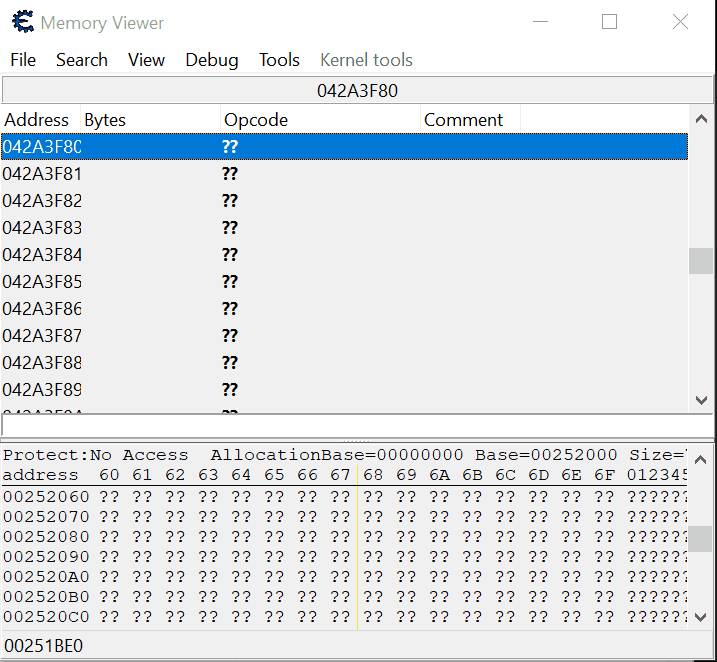Select disassembler row 042A3F85
Viewport: 717px width, 662px height.
click(42, 282)
